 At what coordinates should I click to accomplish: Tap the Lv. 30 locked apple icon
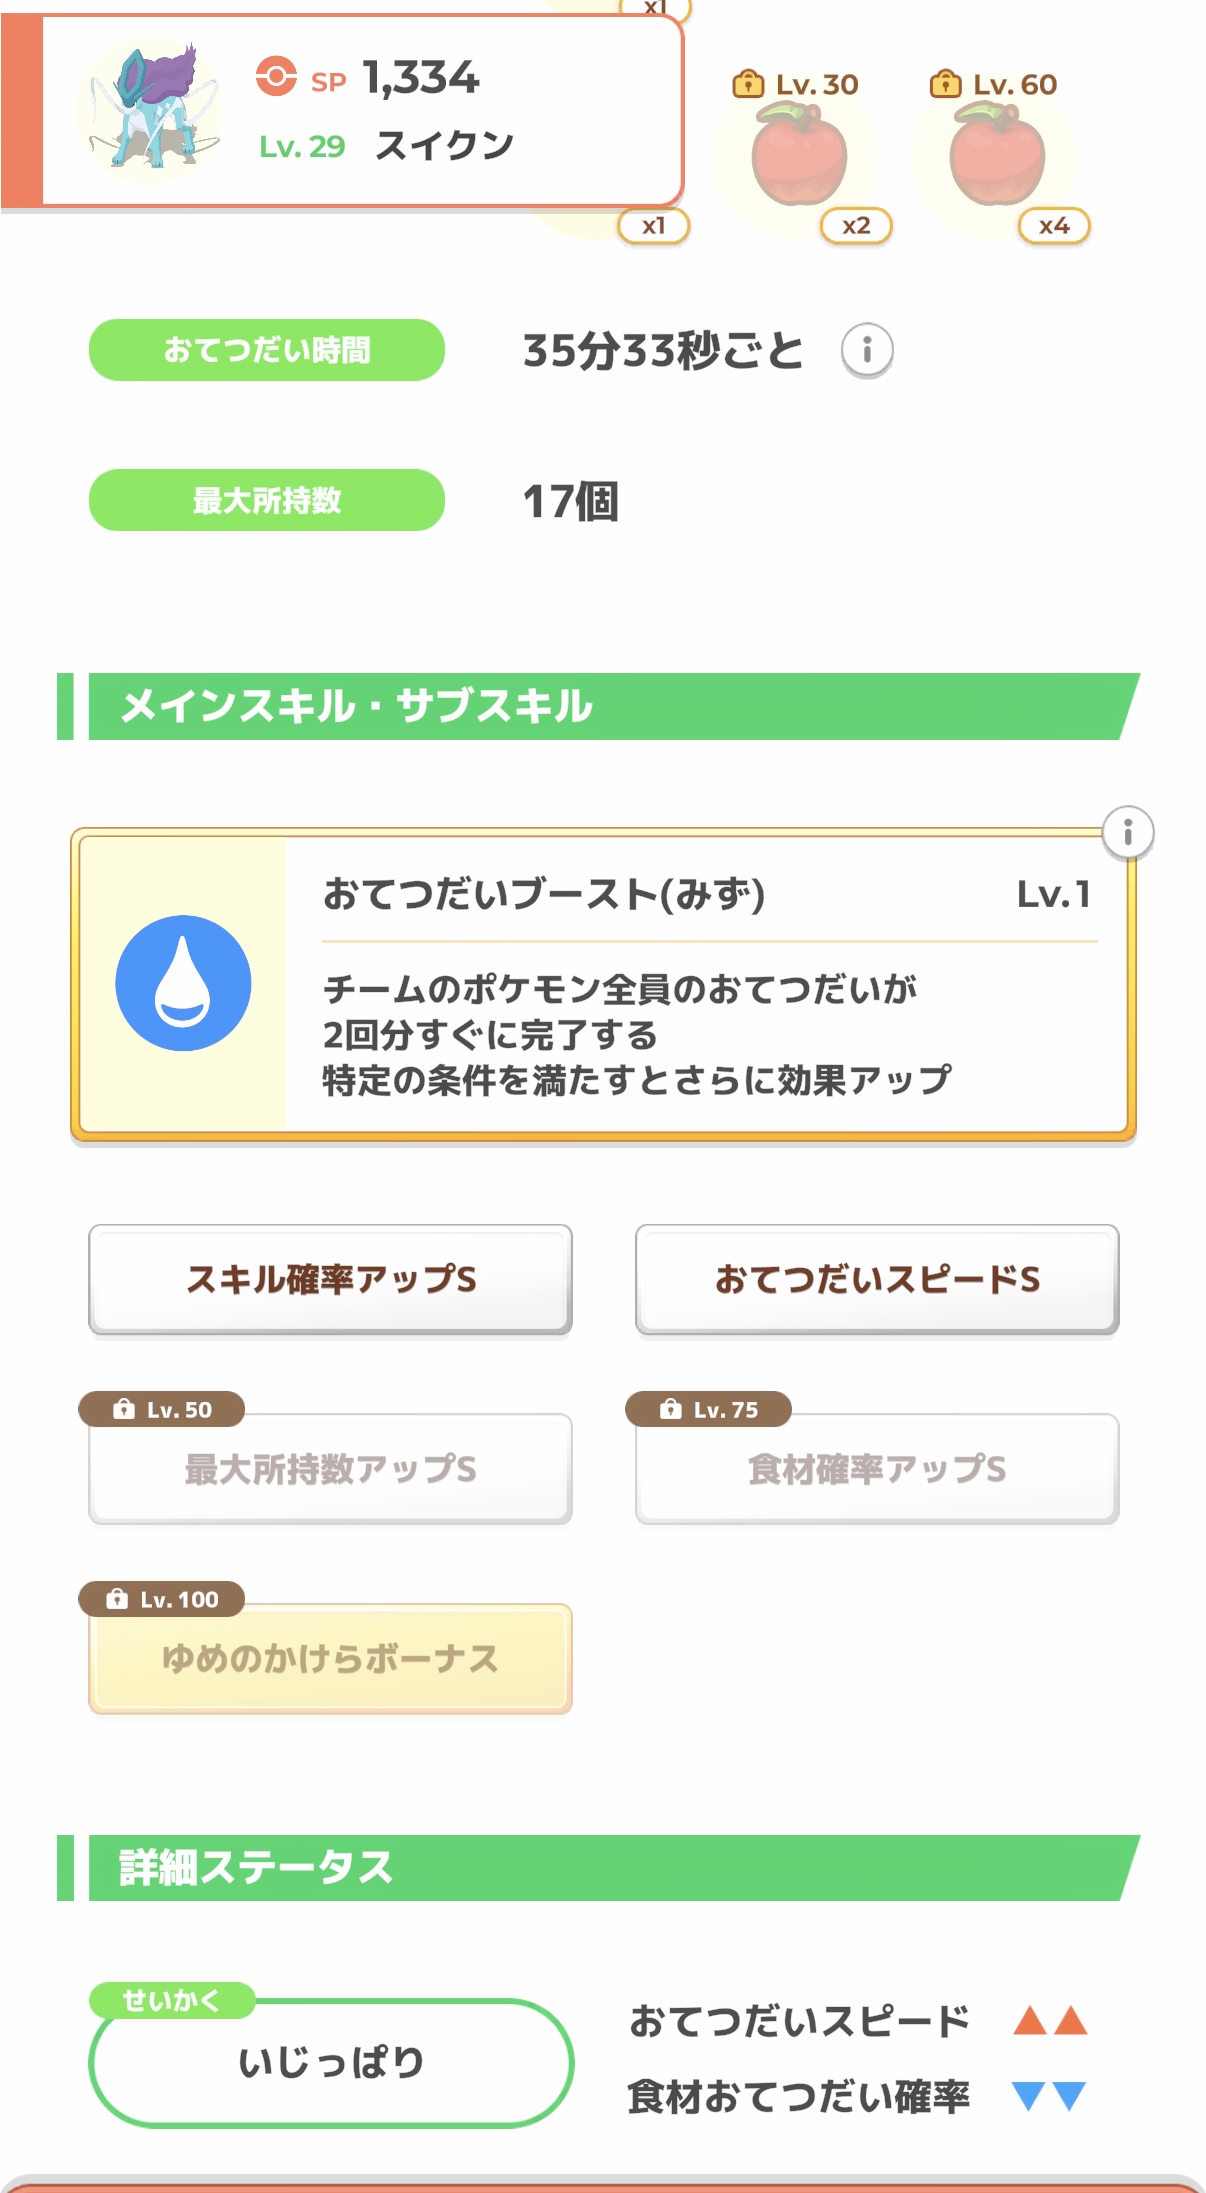click(x=799, y=159)
